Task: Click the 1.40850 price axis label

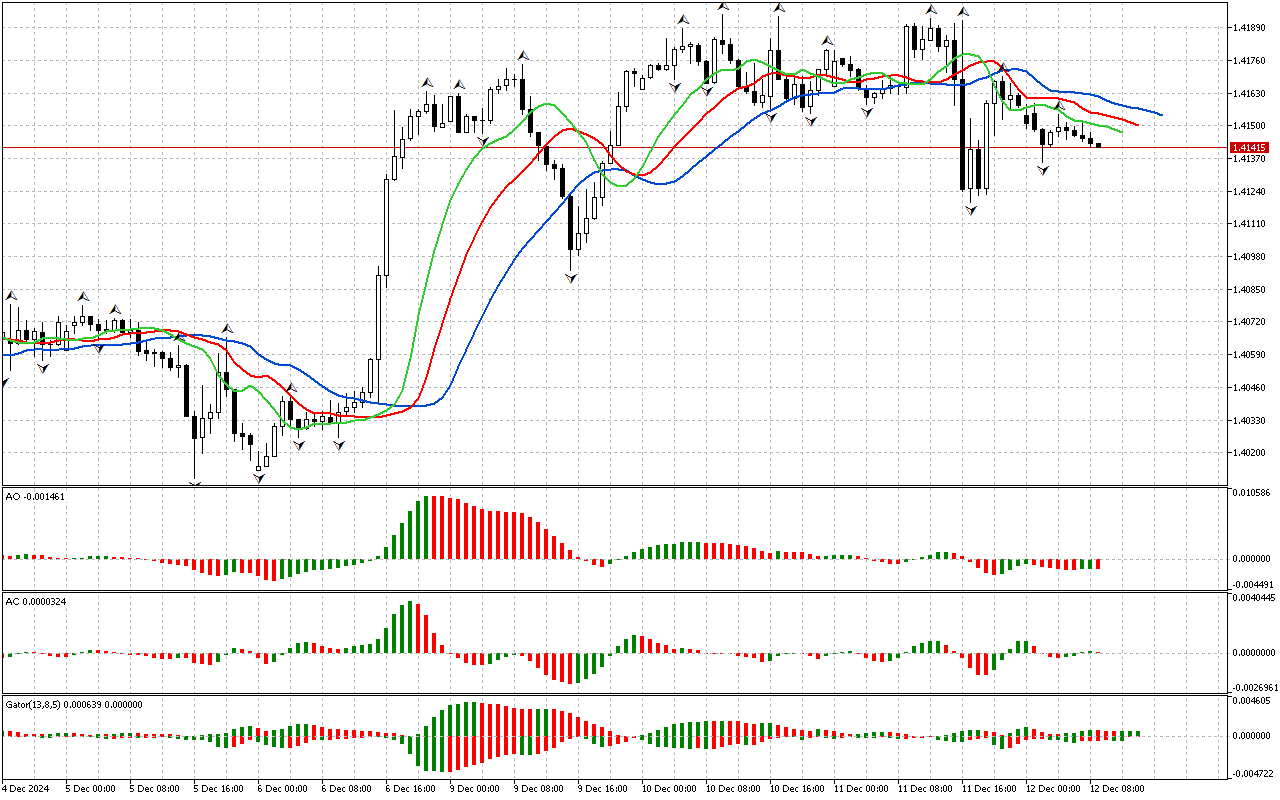Action: pyautogui.click(x=1251, y=290)
